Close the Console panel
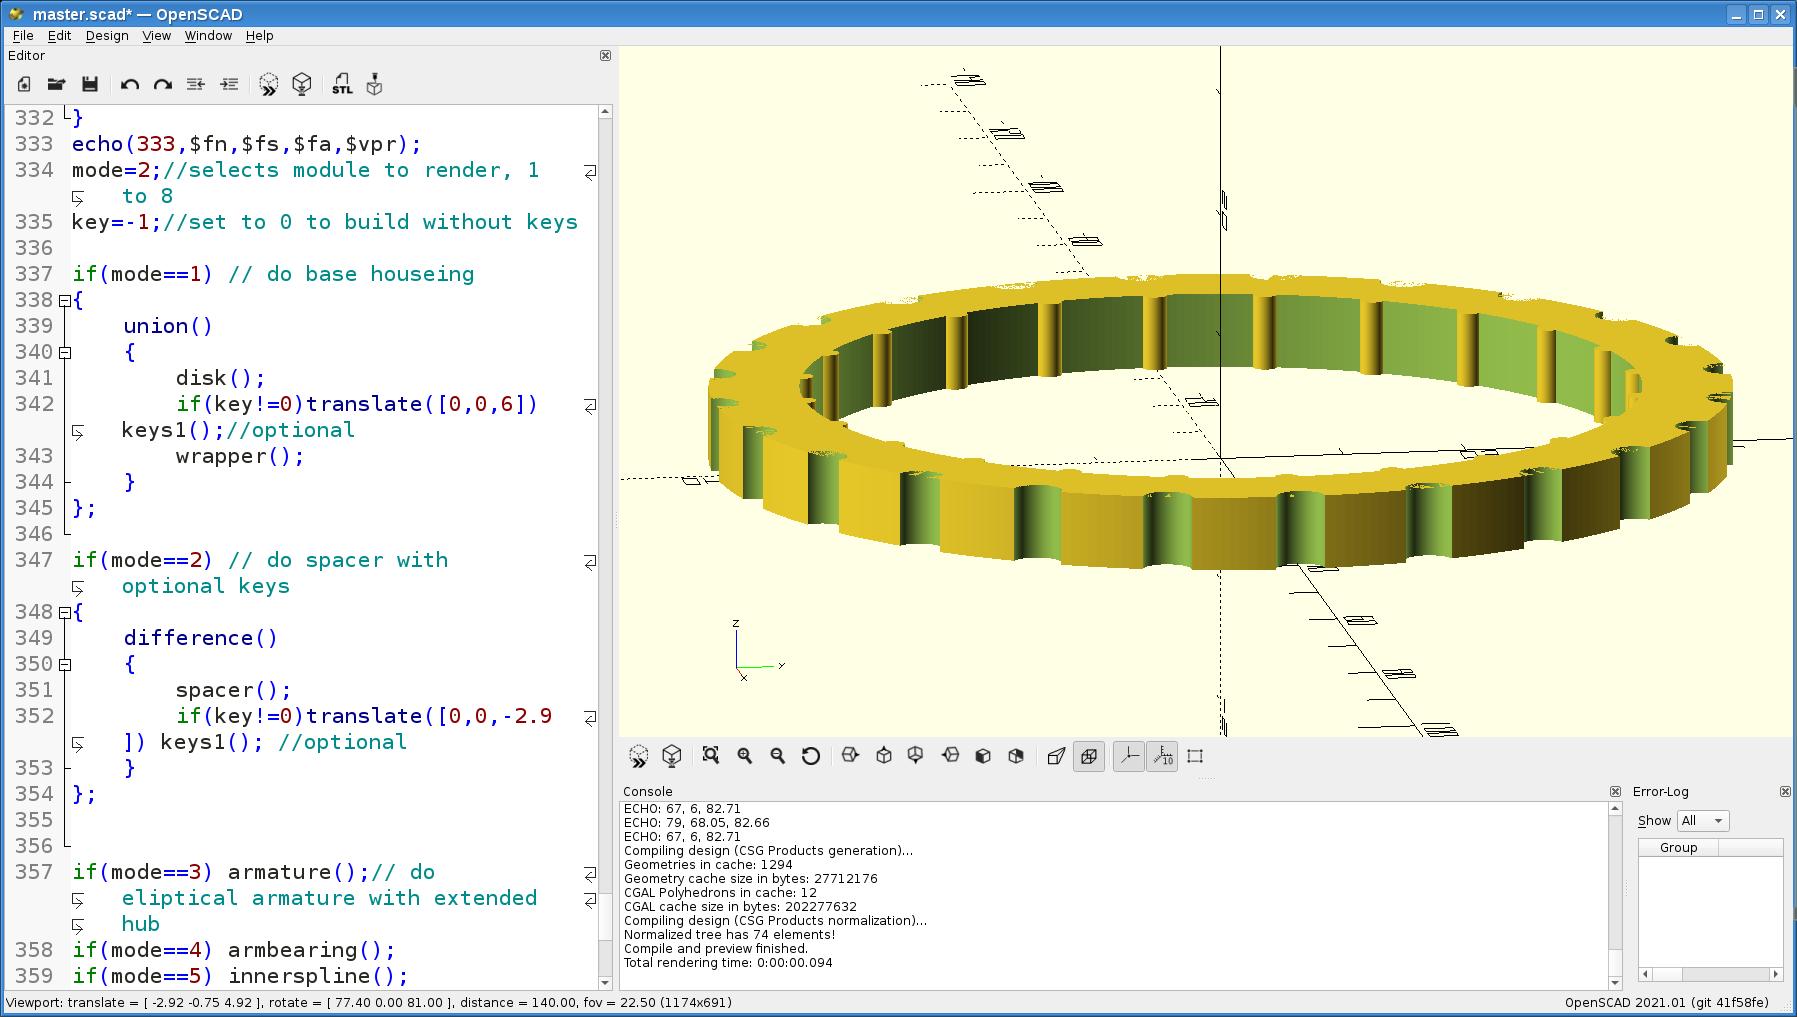Screen dimensions: 1797x1017 (x=1615, y=791)
